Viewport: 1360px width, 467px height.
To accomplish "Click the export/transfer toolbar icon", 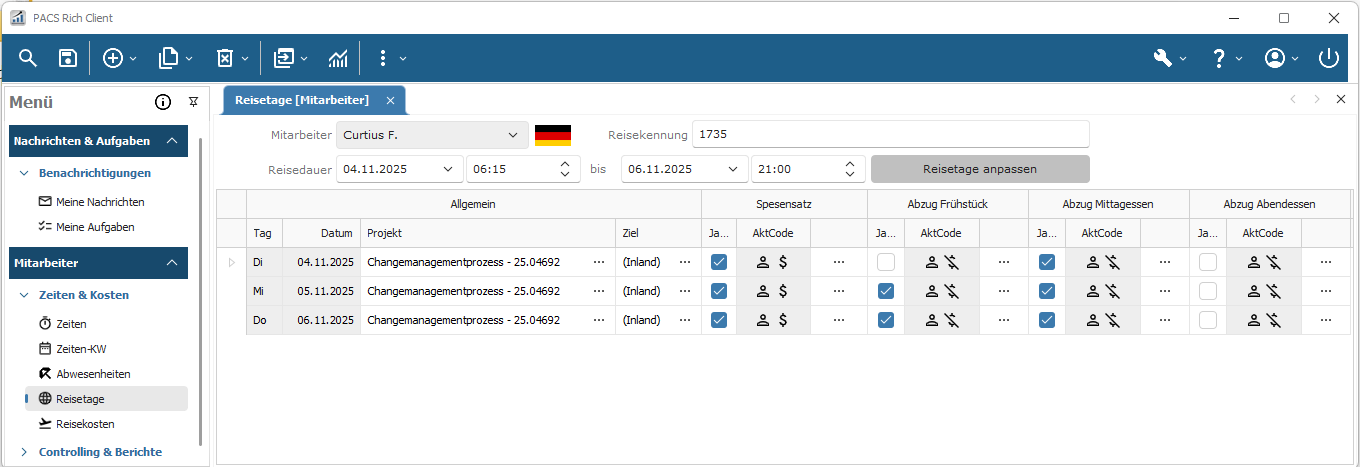I will (x=285, y=59).
